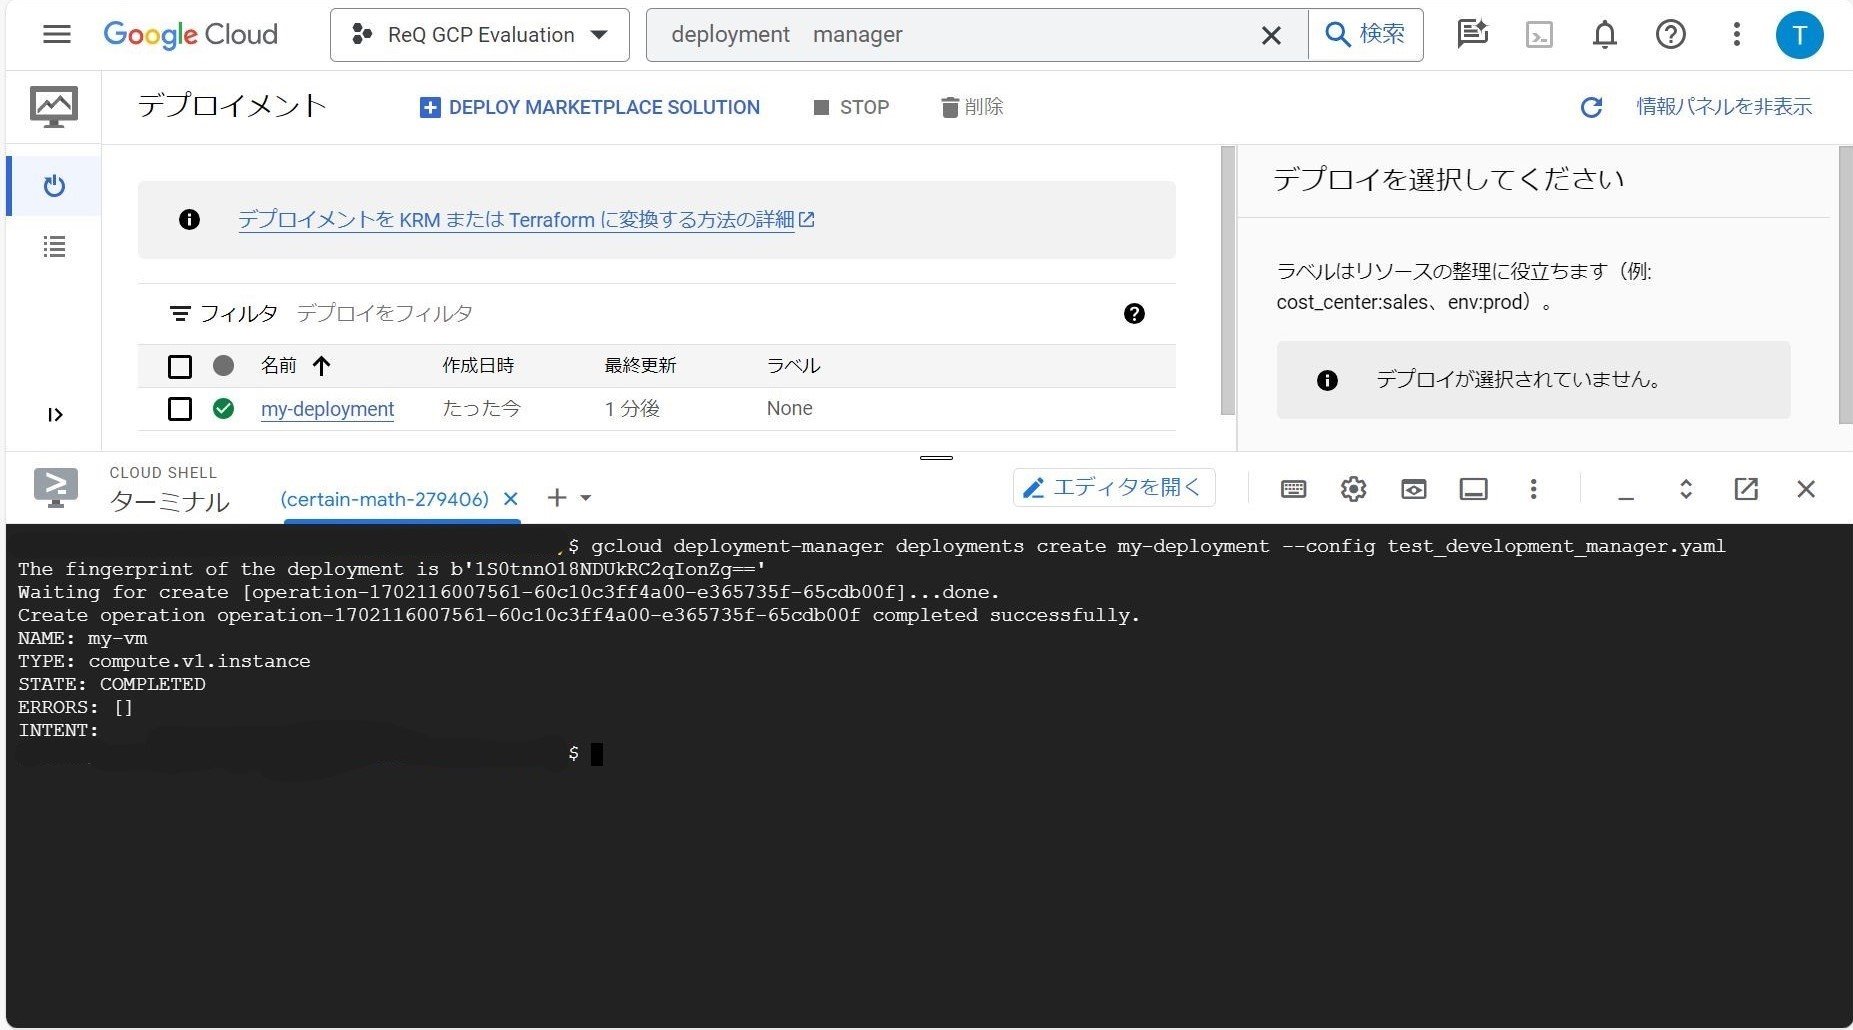Click the info icon in the conversion banner
The image size is (1853, 1030).
pos(189,220)
